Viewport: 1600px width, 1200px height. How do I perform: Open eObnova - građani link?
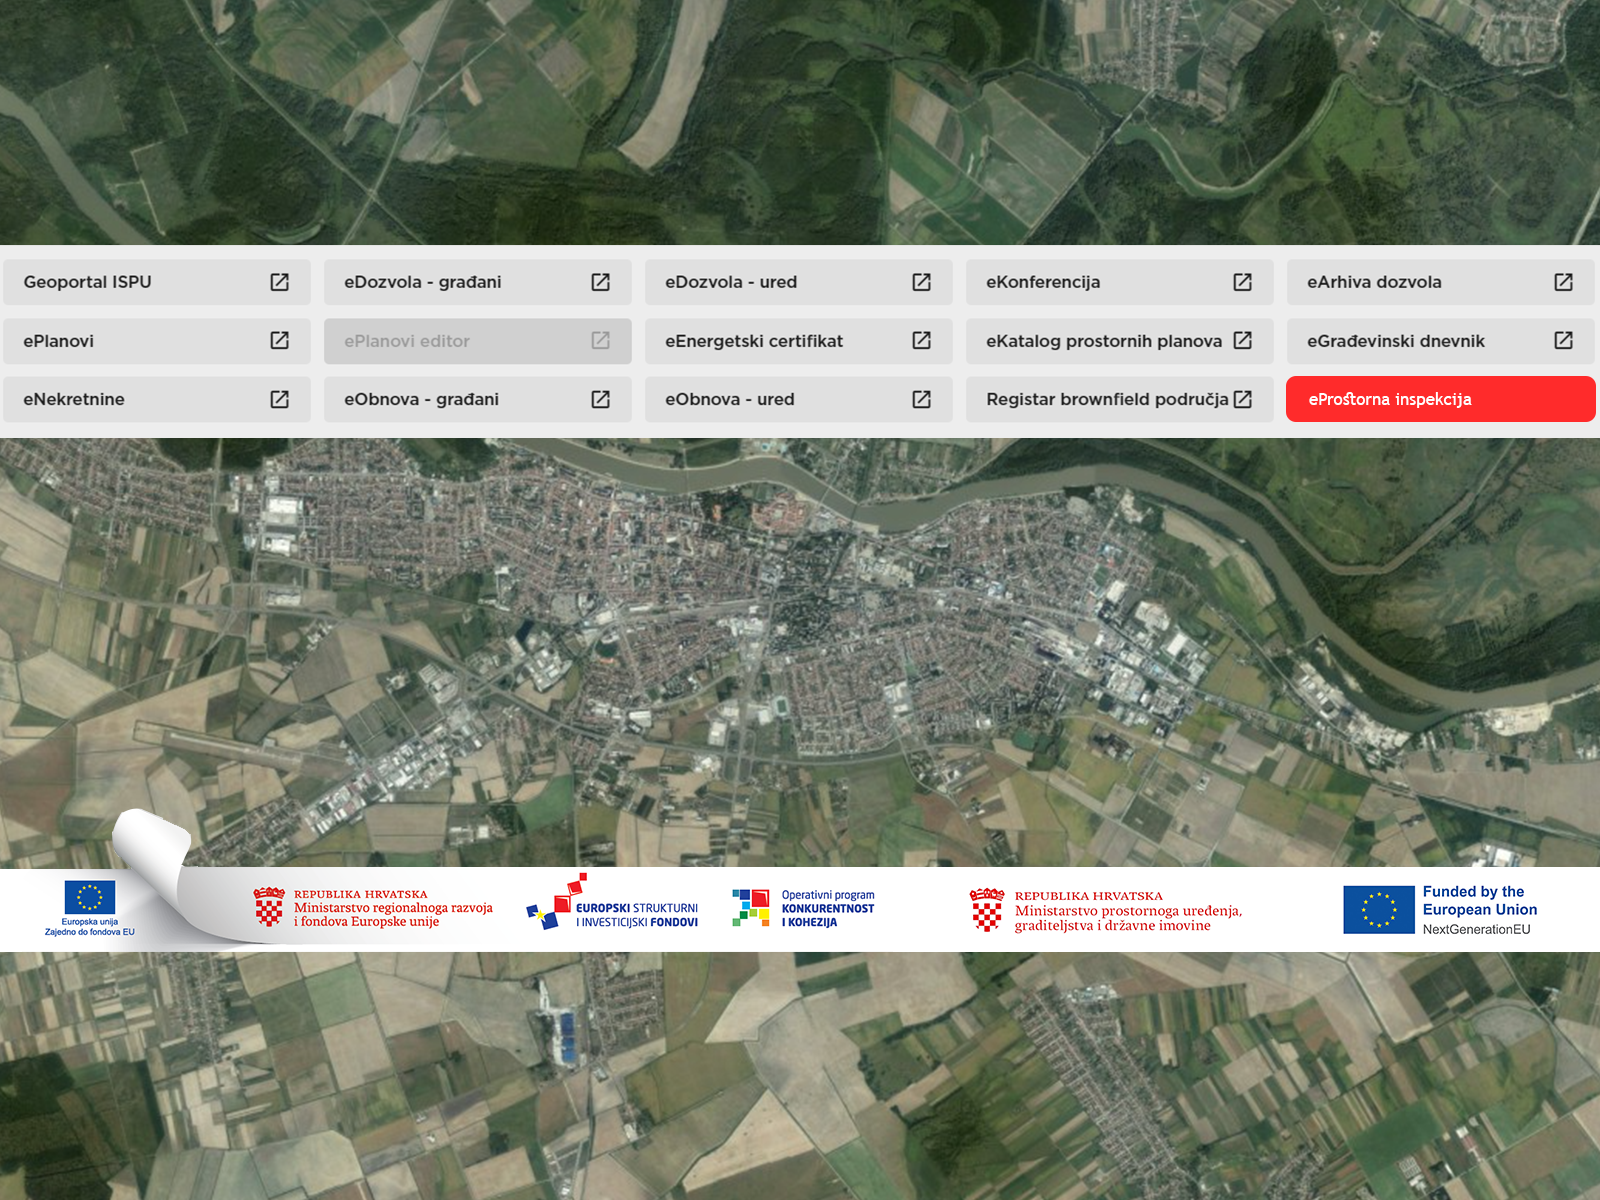click(460, 399)
